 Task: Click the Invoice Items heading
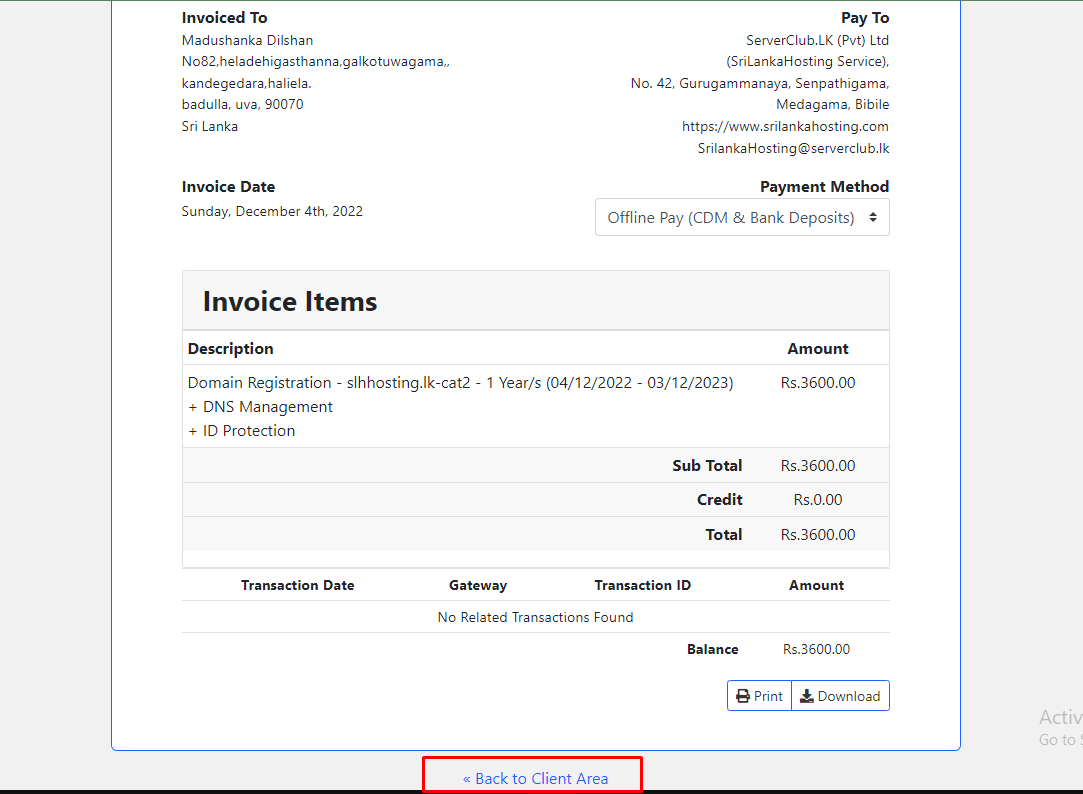[x=290, y=302]
